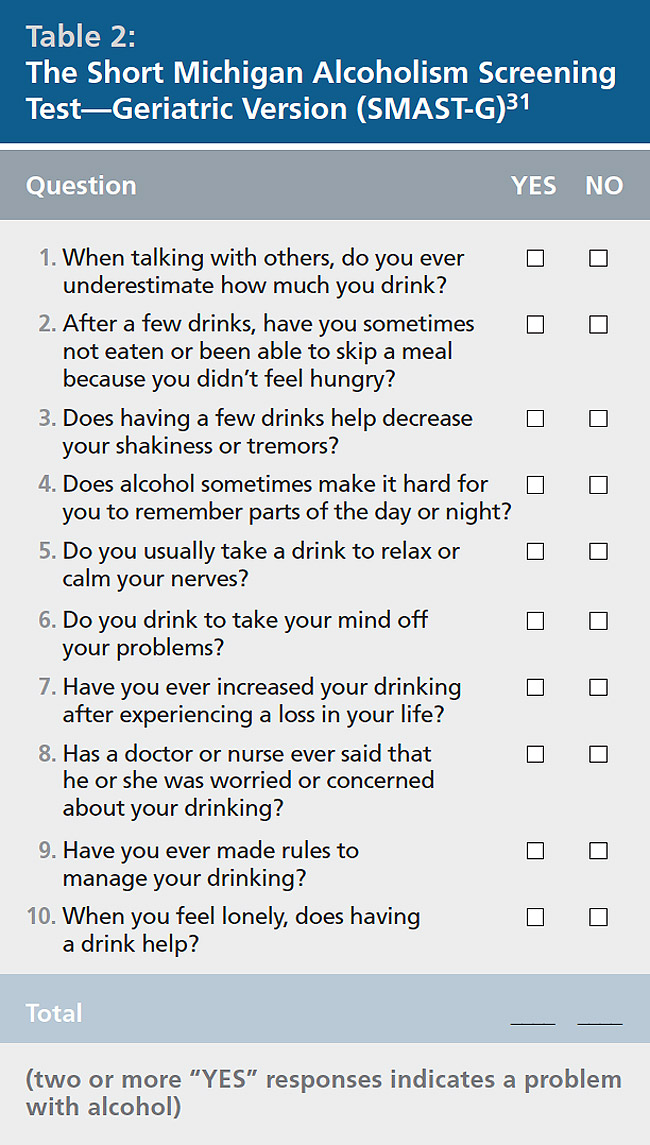The height and width of the screenshot is (1145, 650).
Task: Check YES for question 1 underestimate drinking
Action: (x=535, y=258)
